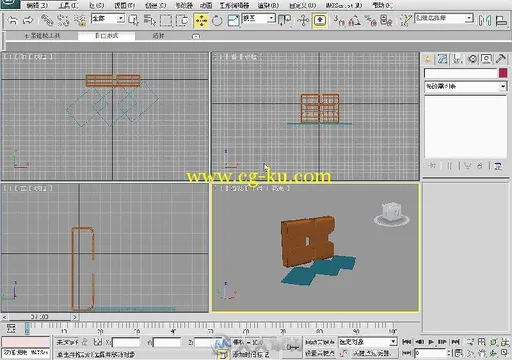Toggle the 3D Snaps button
This screenshot has height=360, width=512.
pyautogui.click(x=339, y=21)
